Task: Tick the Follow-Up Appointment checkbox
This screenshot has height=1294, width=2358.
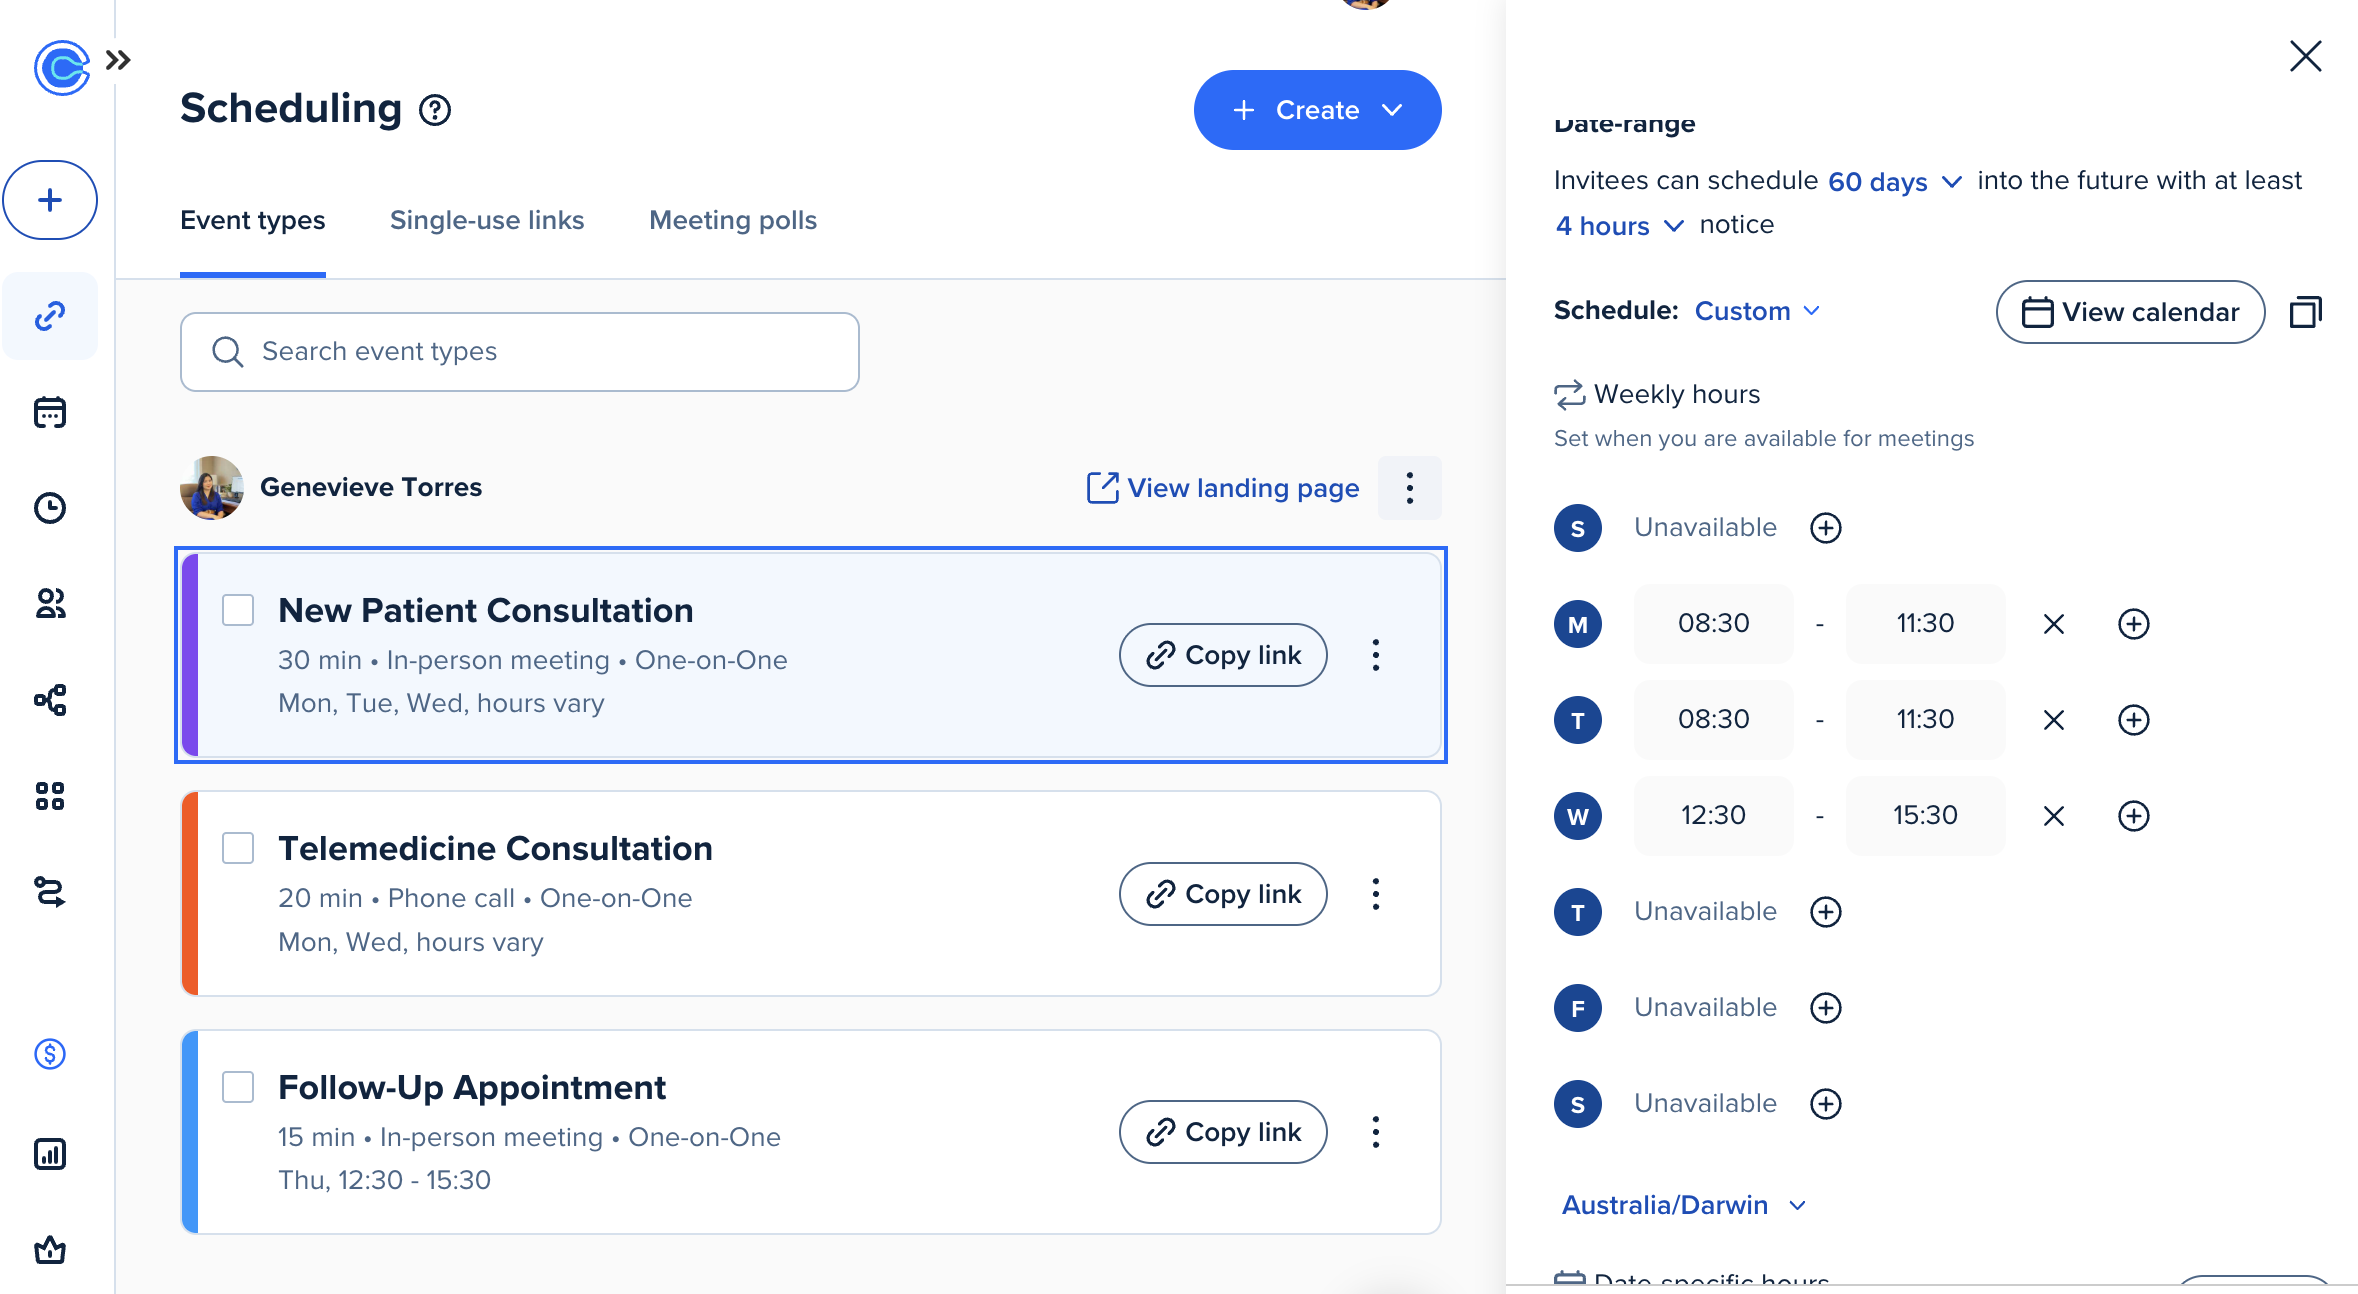Action: coord(238,1087)
